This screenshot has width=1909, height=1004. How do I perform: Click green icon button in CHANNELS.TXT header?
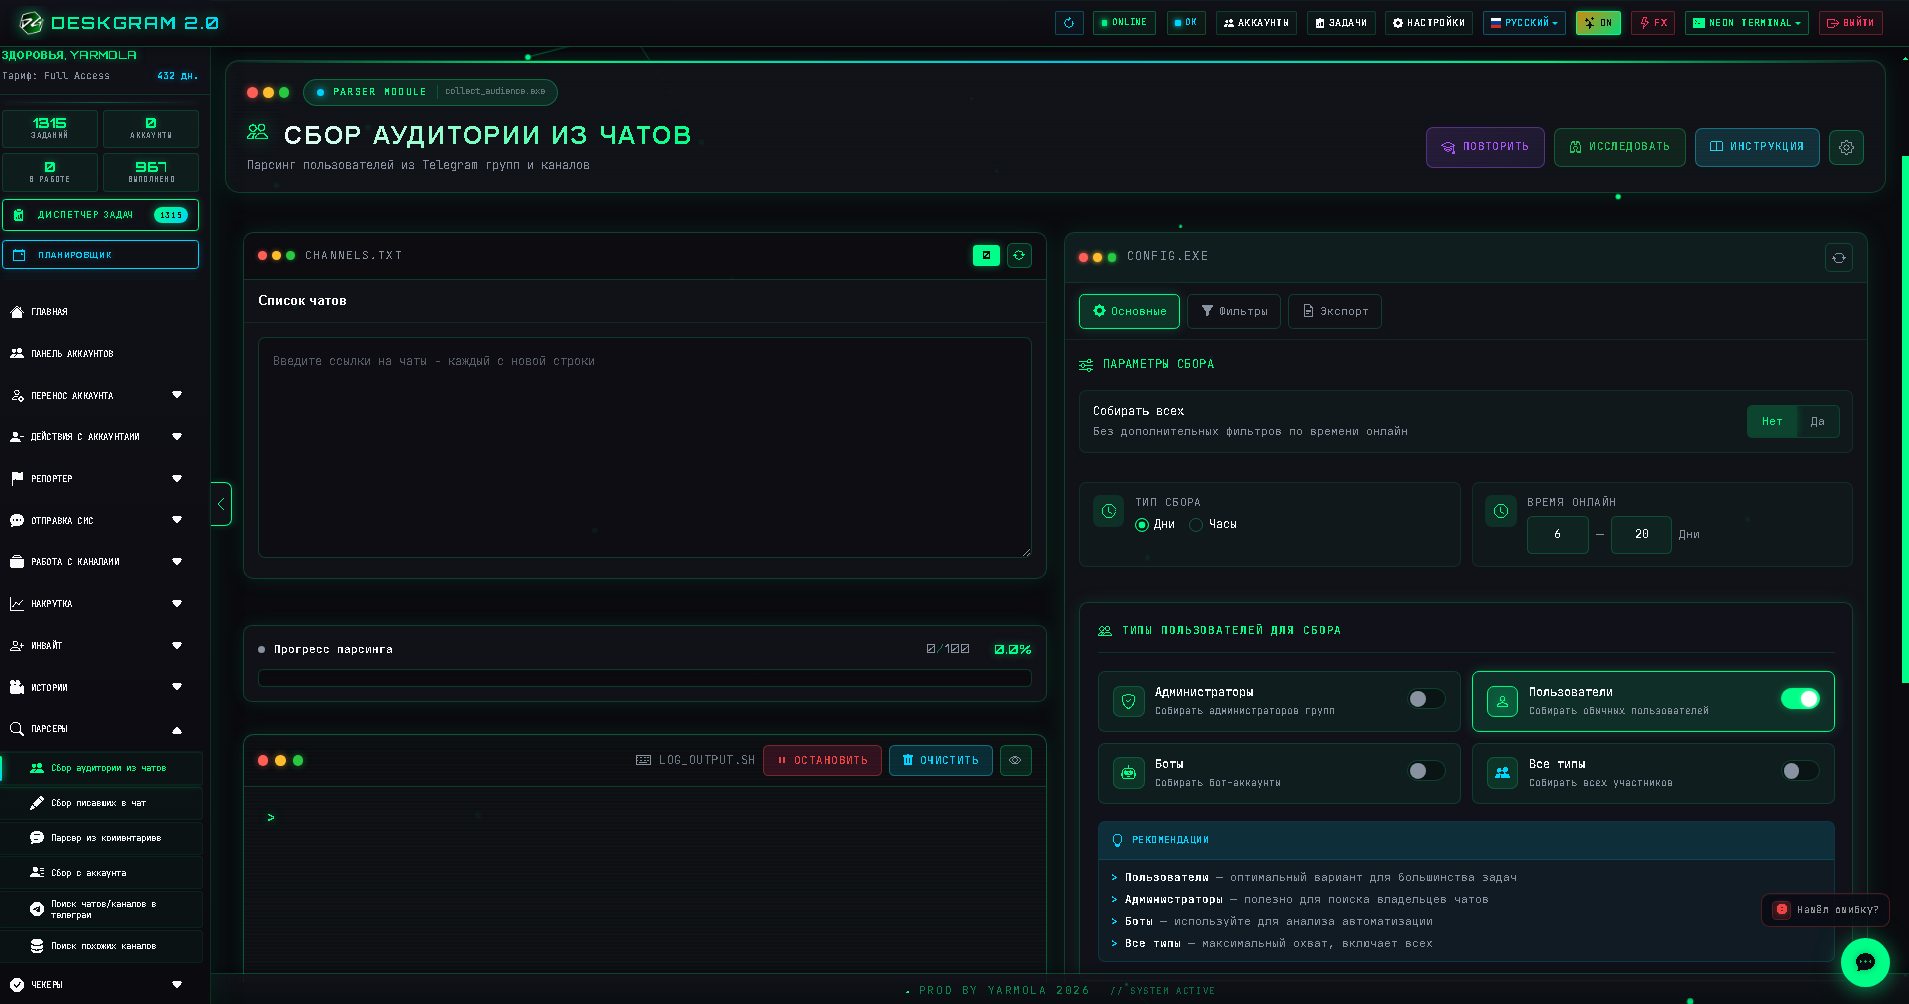pos(986,255)
